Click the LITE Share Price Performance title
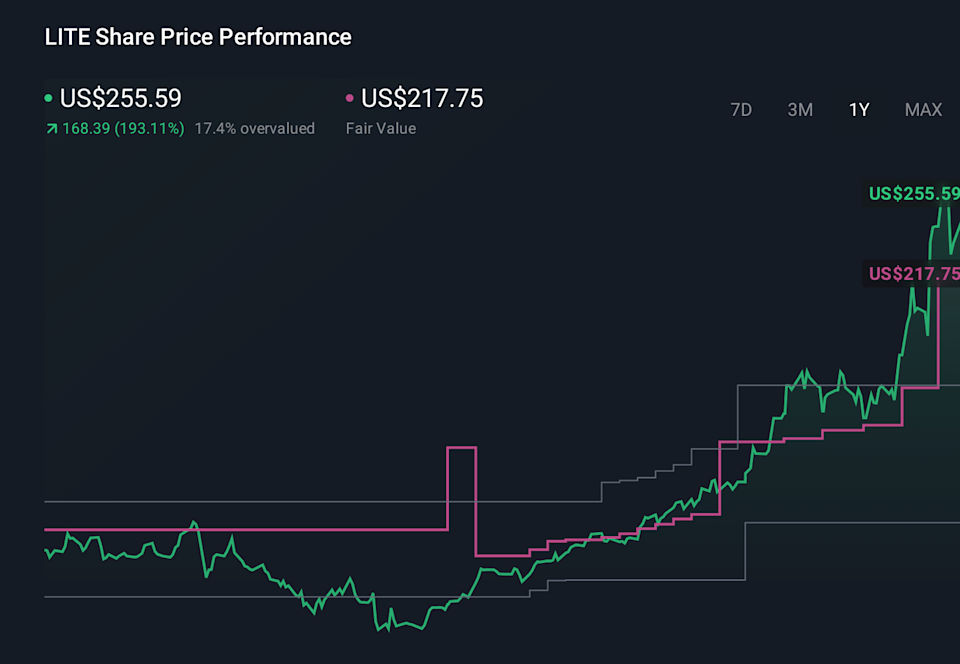This screenshot has width=960, height=664. [197, 36]
